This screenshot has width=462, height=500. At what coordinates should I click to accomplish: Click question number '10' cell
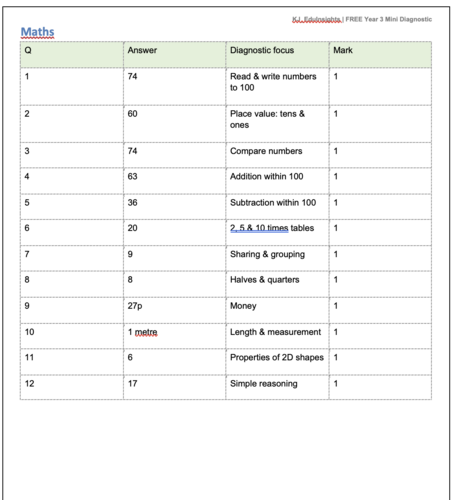72,336
